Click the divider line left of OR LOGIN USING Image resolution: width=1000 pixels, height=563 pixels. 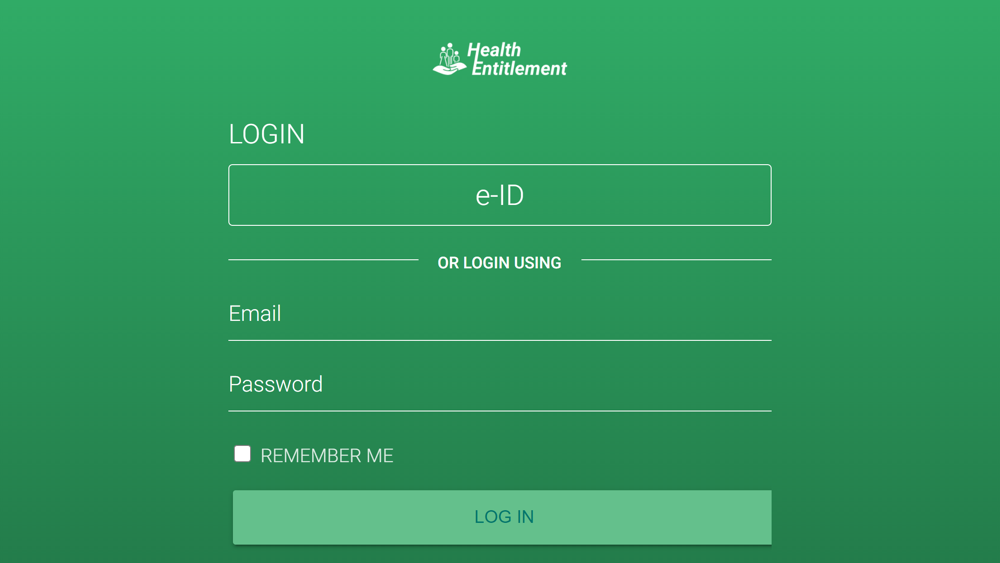(x=323, y=260)
